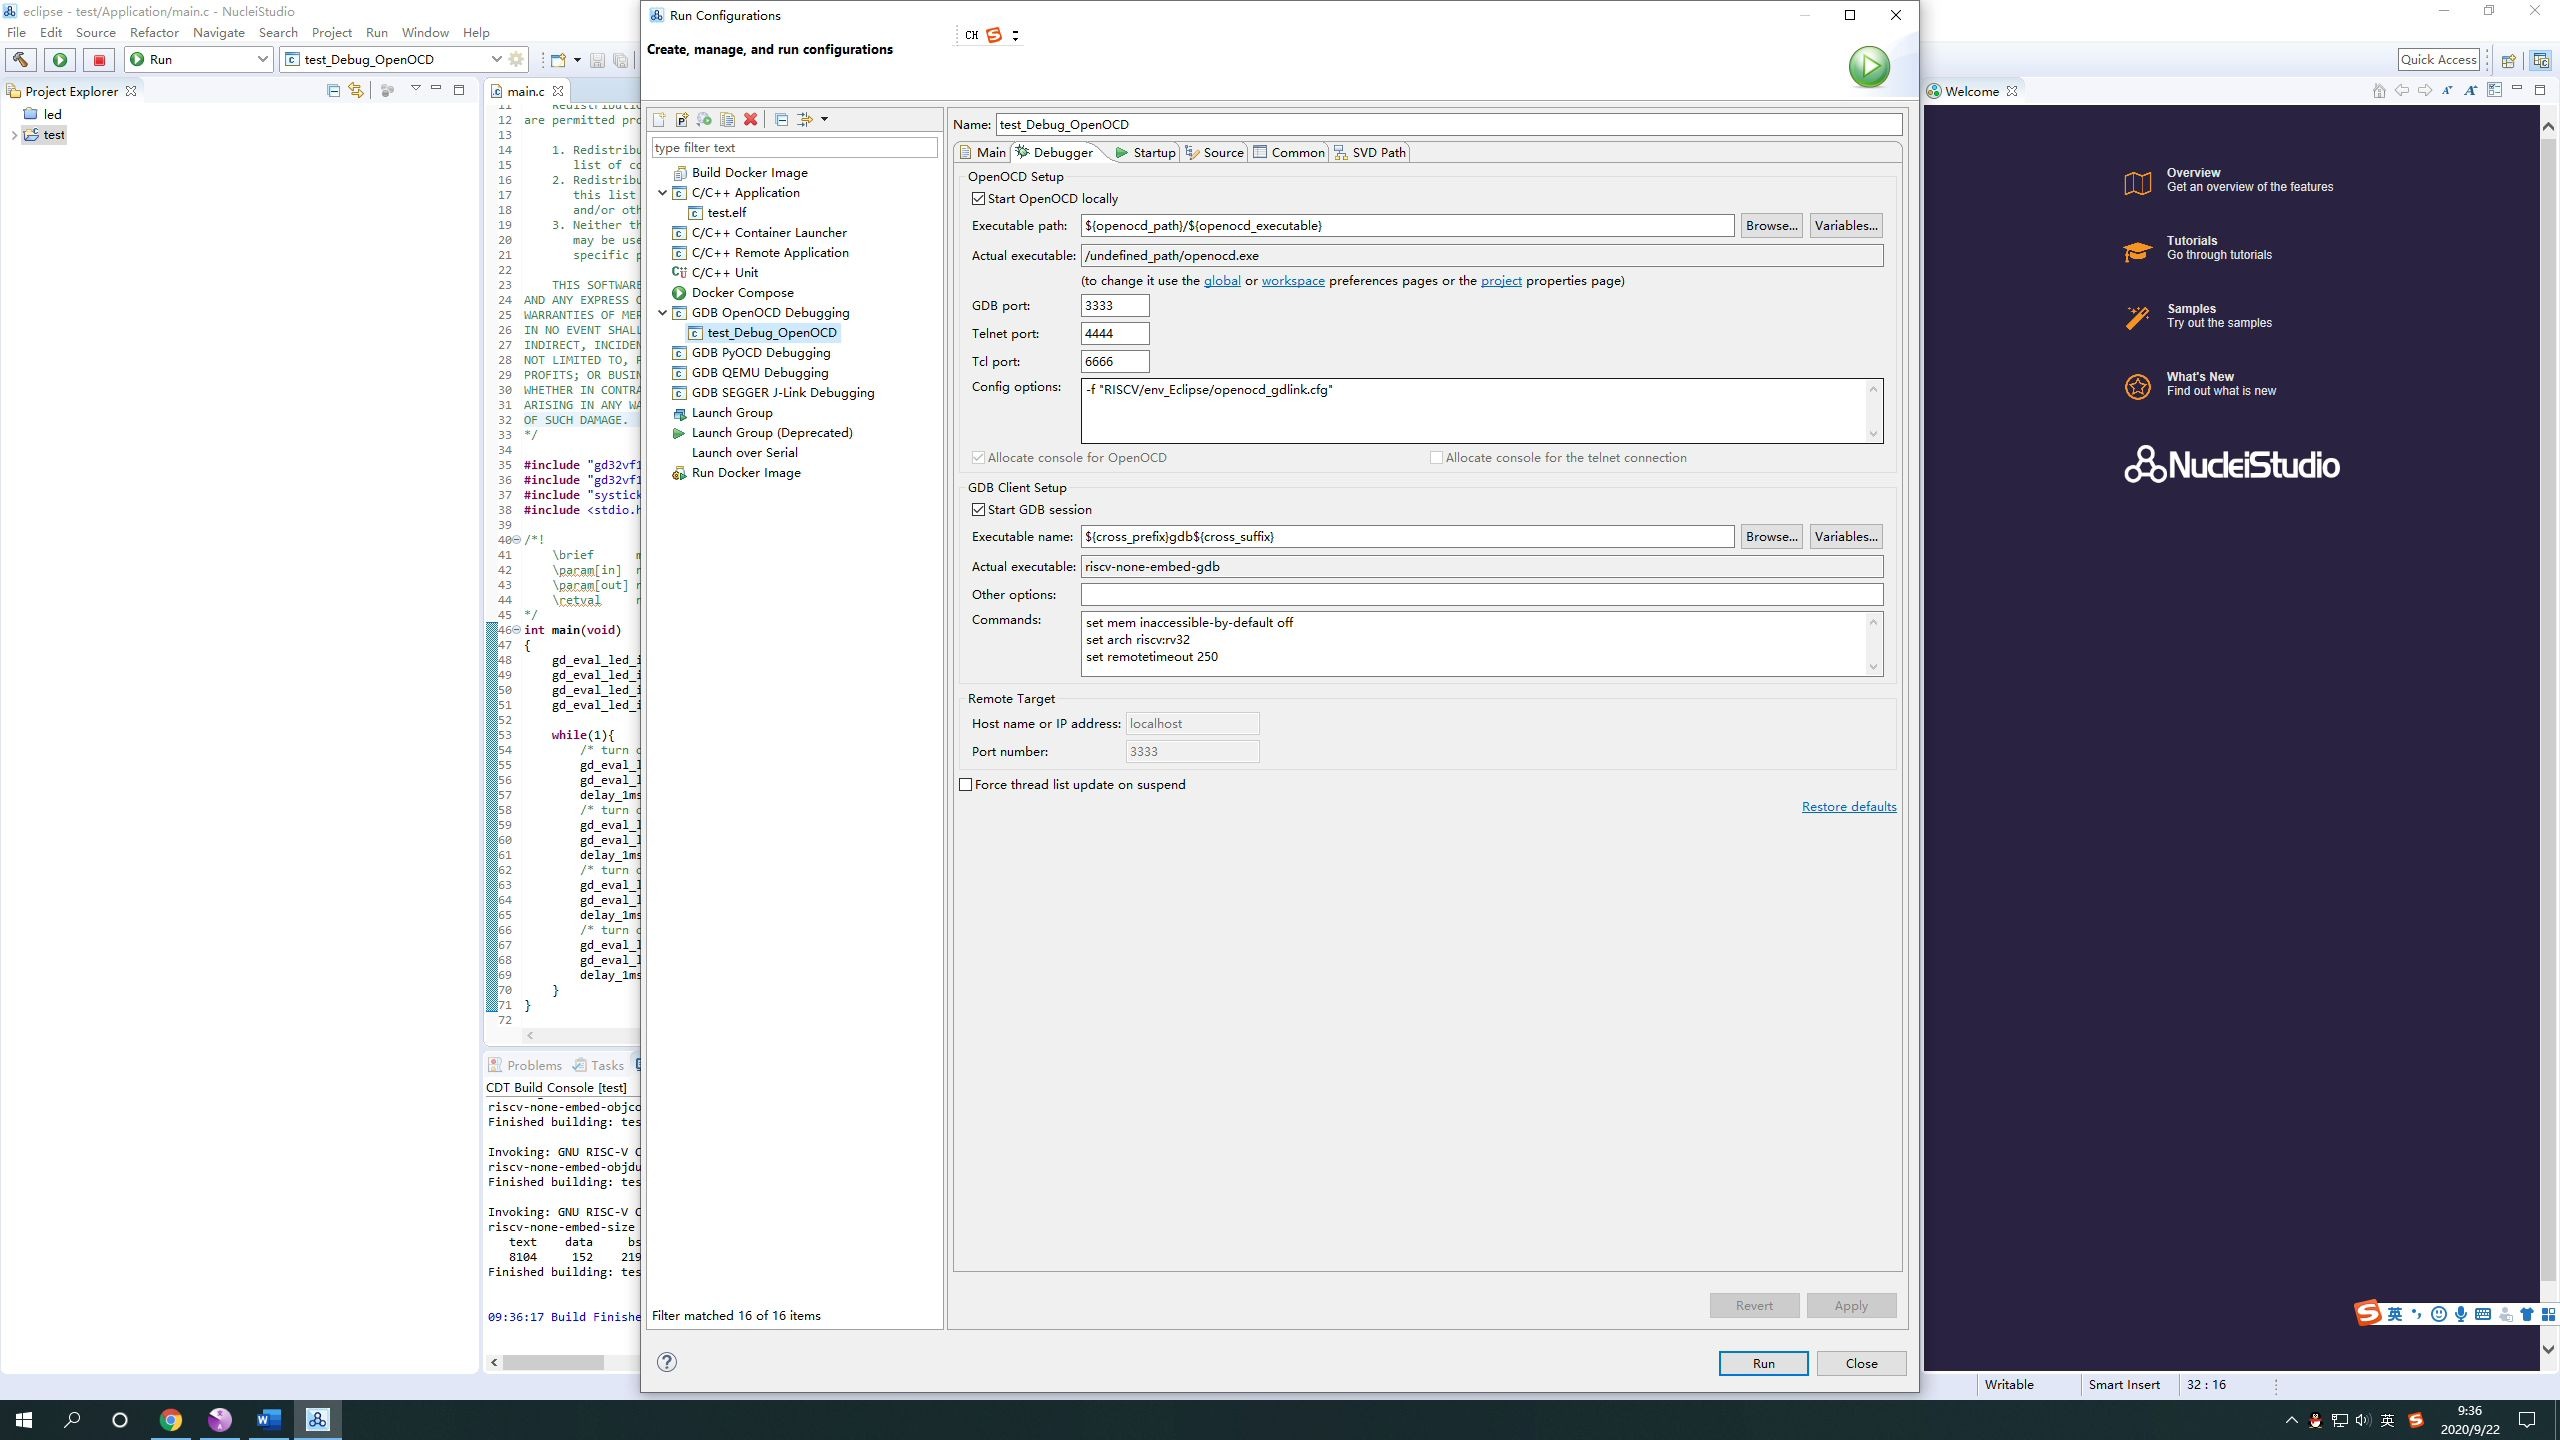Click the Restore defaults link

1848,807
